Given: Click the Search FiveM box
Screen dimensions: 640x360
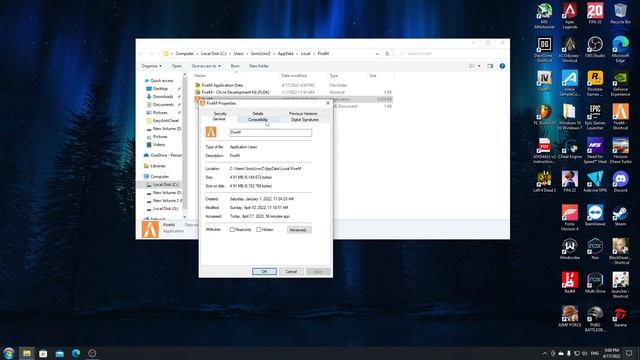Looking at the screenshot, I should (x=451, y=54).
